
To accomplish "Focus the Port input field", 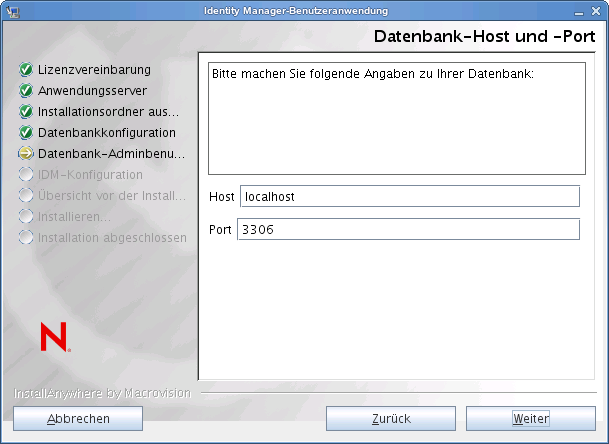I will (409, 229).
